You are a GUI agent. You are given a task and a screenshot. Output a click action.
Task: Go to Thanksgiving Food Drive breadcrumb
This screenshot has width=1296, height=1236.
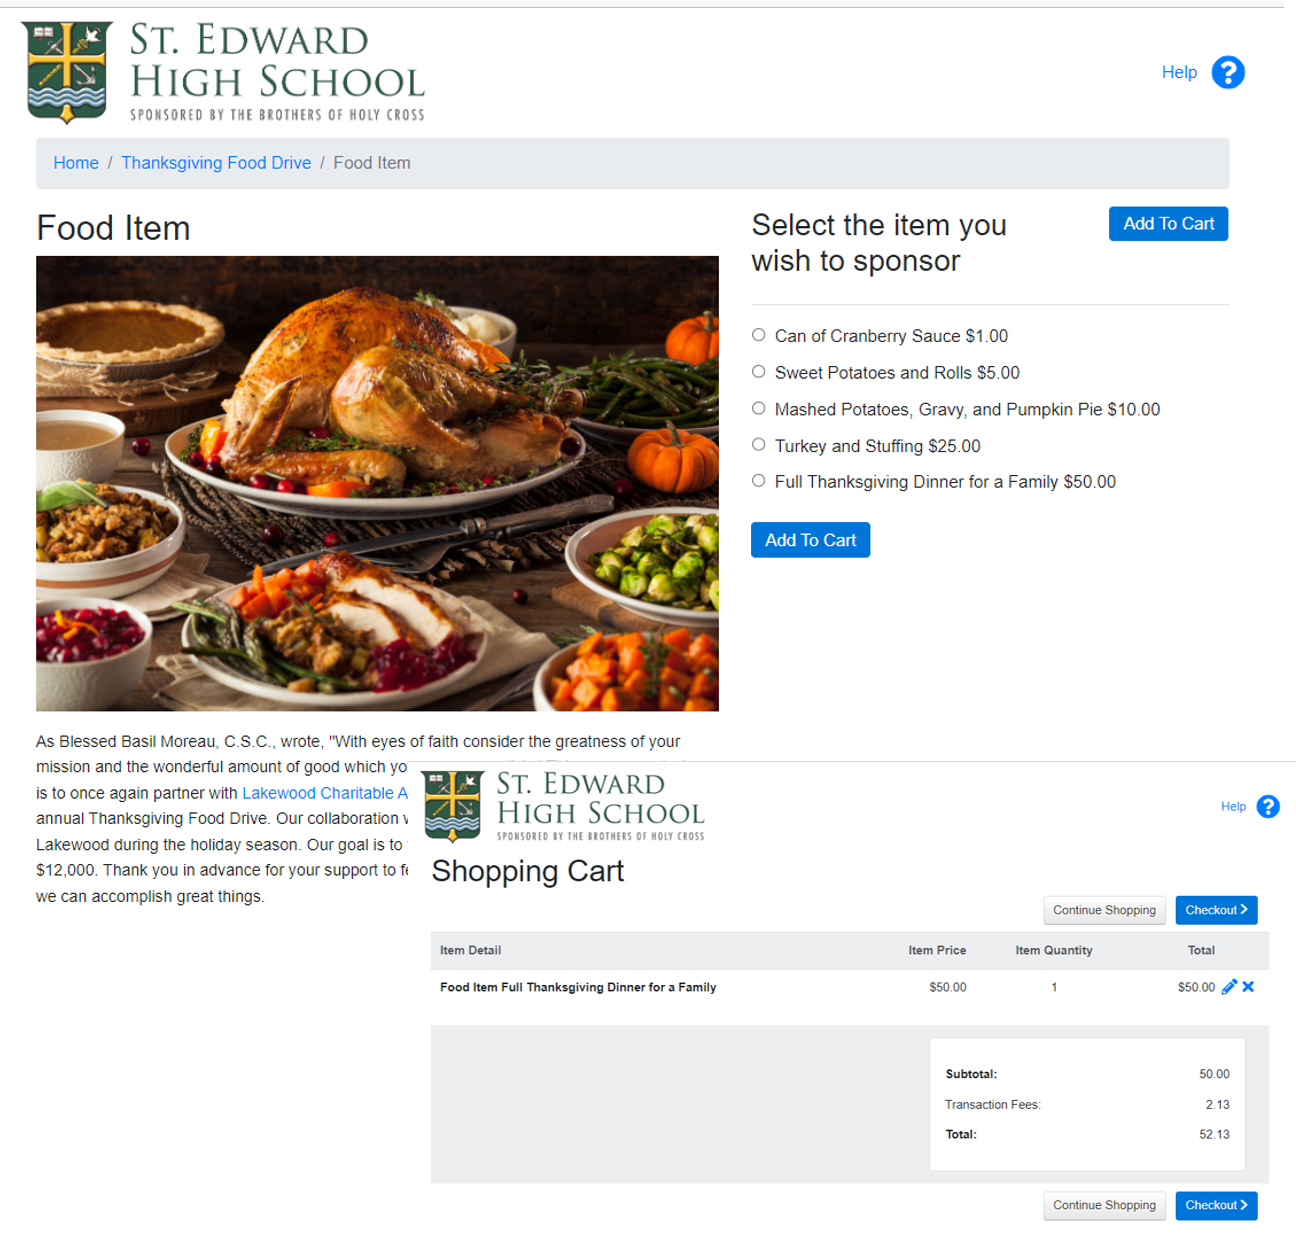(216, 163)
